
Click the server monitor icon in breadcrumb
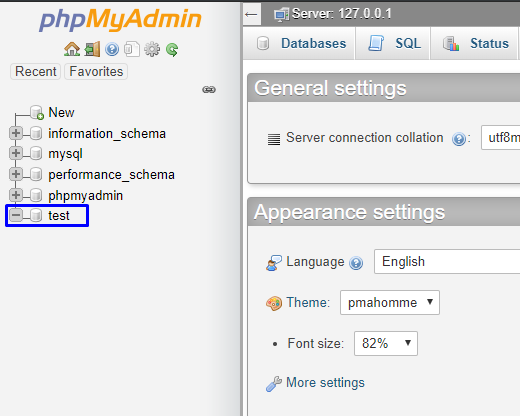pos(281,15)
